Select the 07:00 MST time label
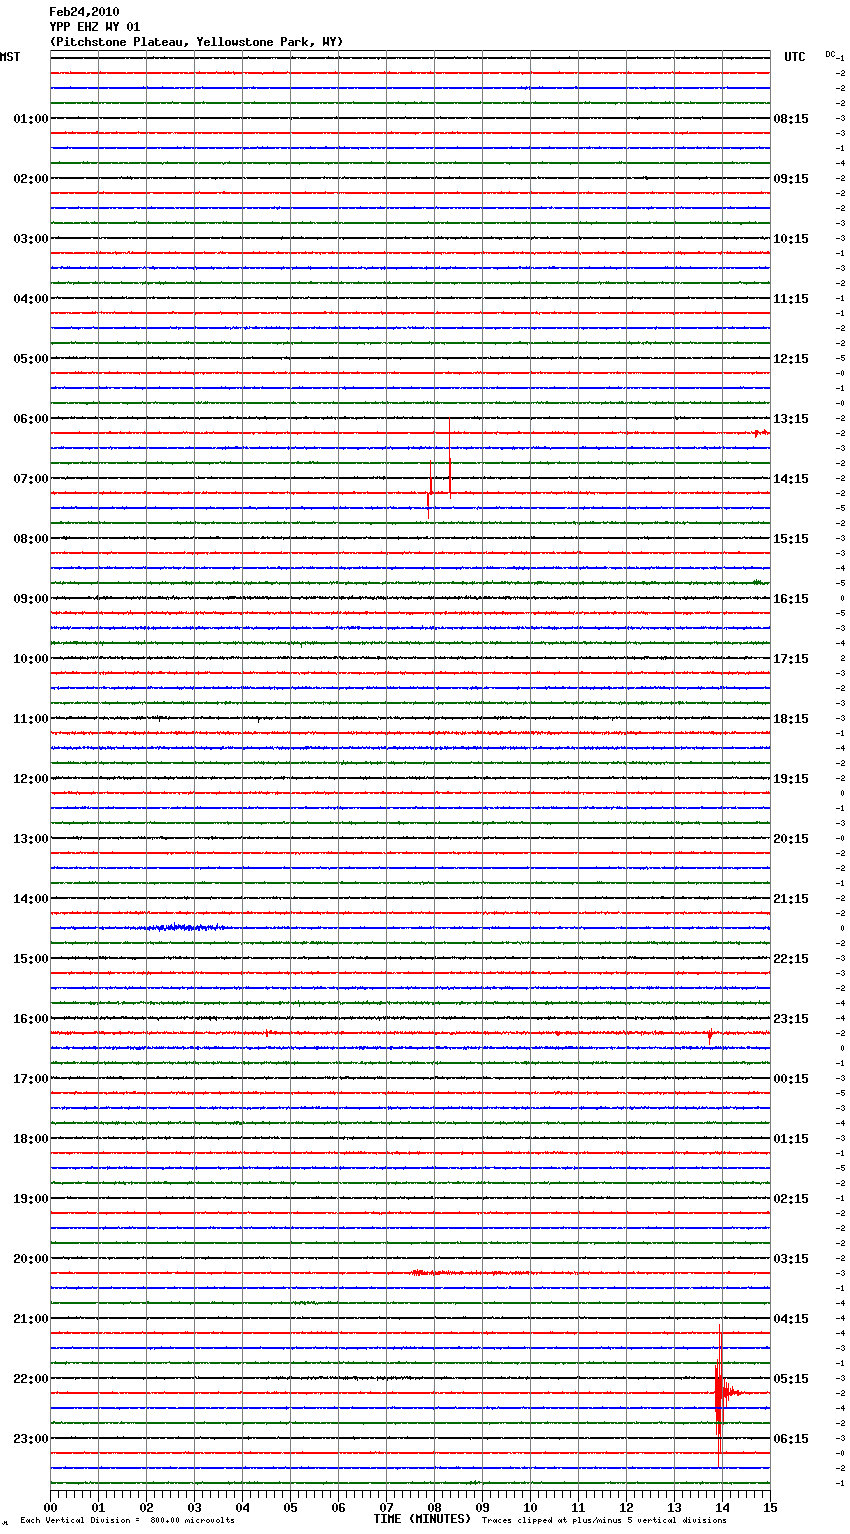The image size is (850, 1534). click(31, 479)
